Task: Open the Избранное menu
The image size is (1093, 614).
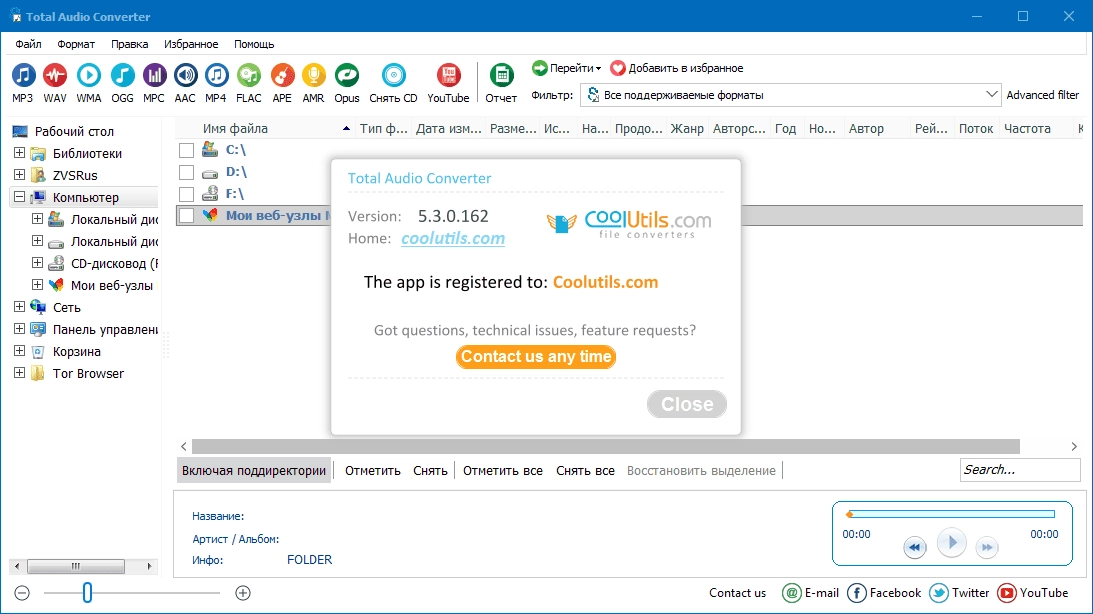Action: [191, 44]
